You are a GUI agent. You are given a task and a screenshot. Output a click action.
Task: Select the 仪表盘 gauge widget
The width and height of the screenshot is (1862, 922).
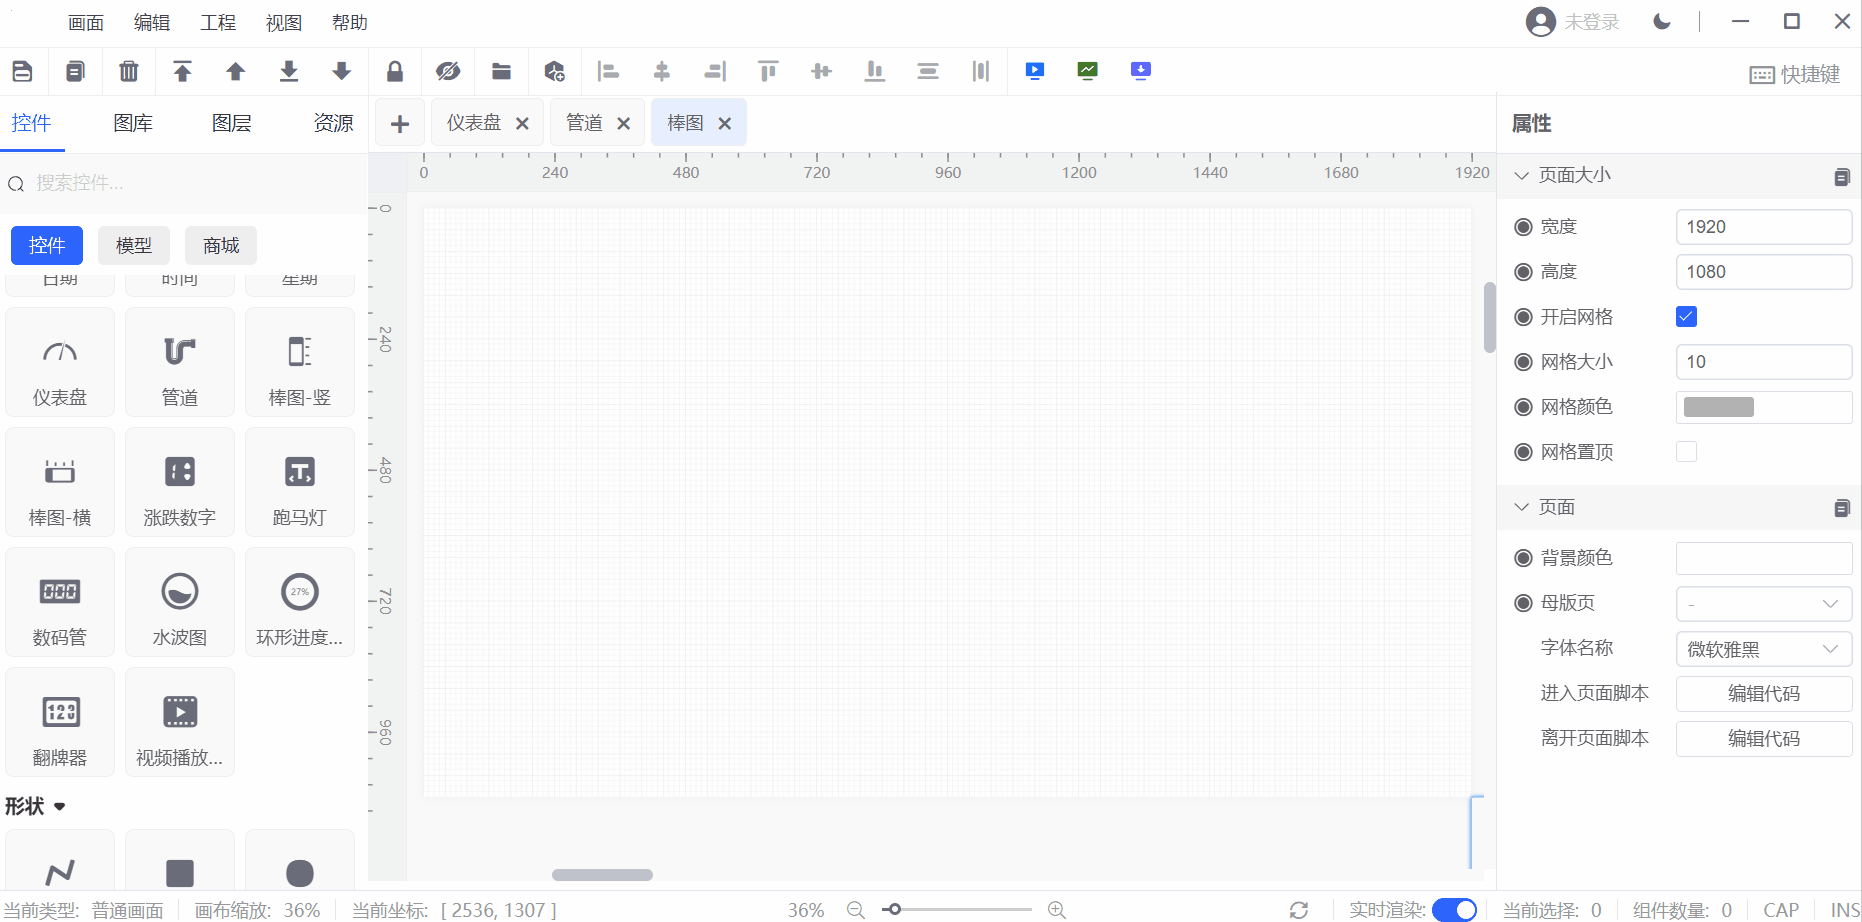click(x=60, y=363)
